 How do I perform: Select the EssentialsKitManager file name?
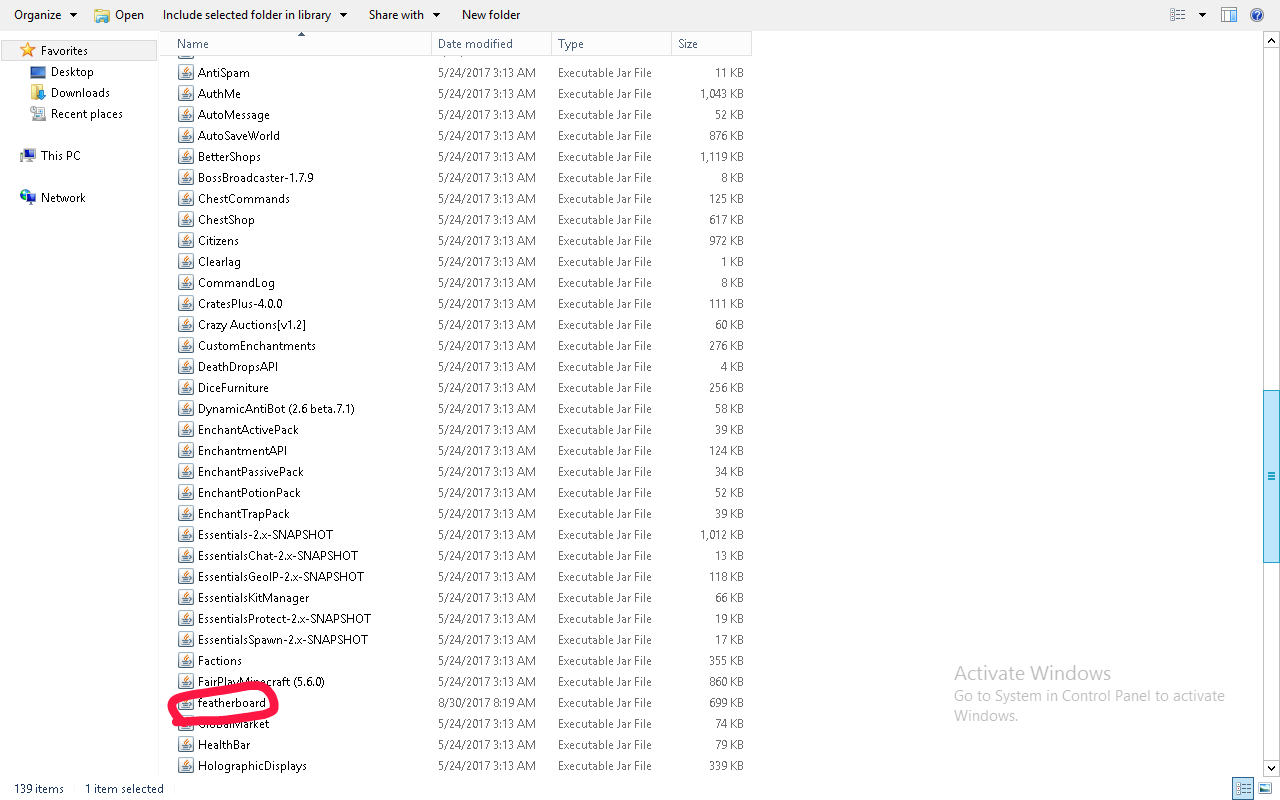(x=253, y=598)
